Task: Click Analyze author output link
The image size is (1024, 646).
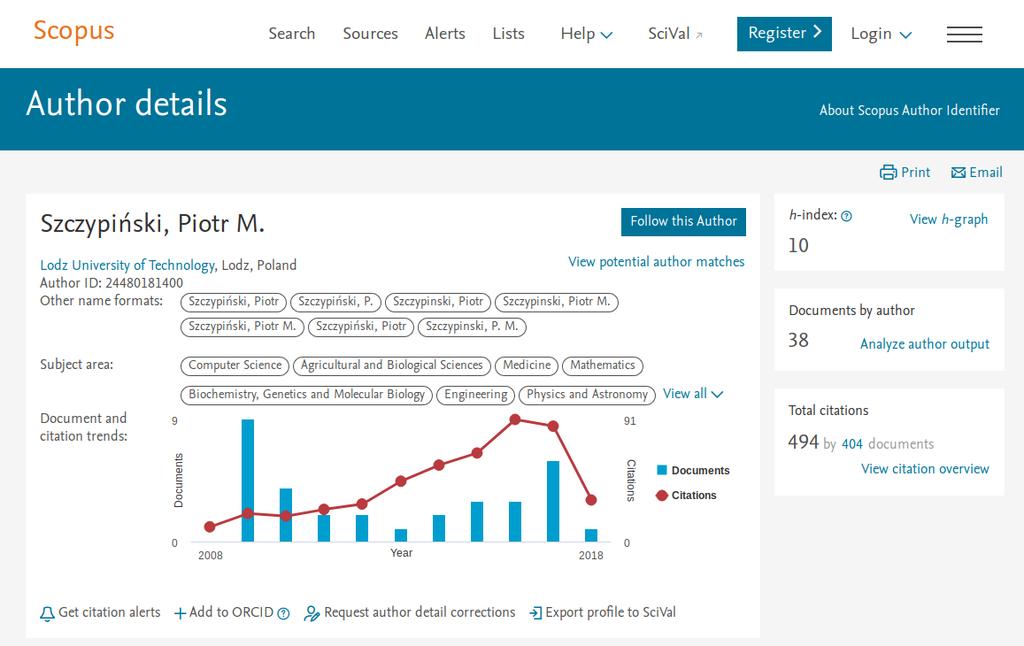Action: (x=924, y=344)
